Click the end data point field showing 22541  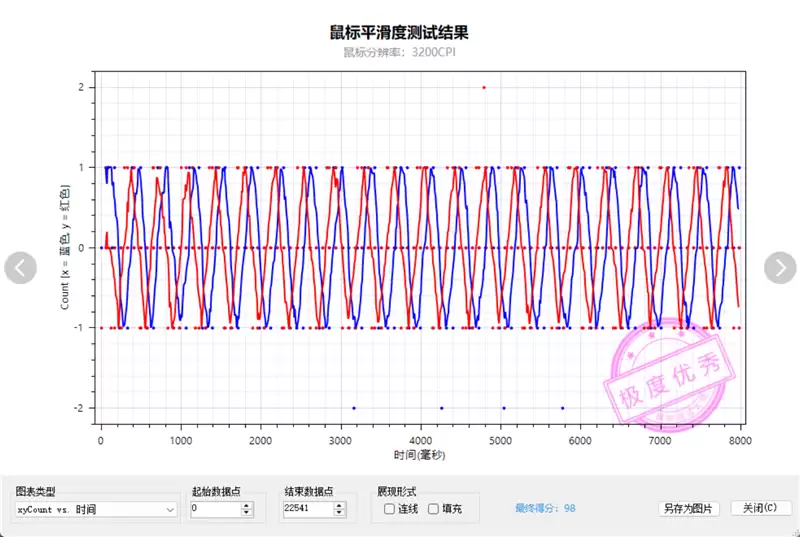(x=309, y=508)
